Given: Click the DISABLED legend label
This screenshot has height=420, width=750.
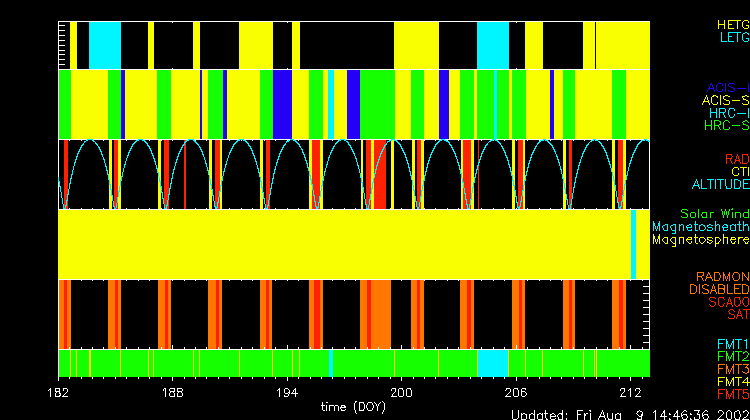Looking at the screenshot, I should pos(719,290).
